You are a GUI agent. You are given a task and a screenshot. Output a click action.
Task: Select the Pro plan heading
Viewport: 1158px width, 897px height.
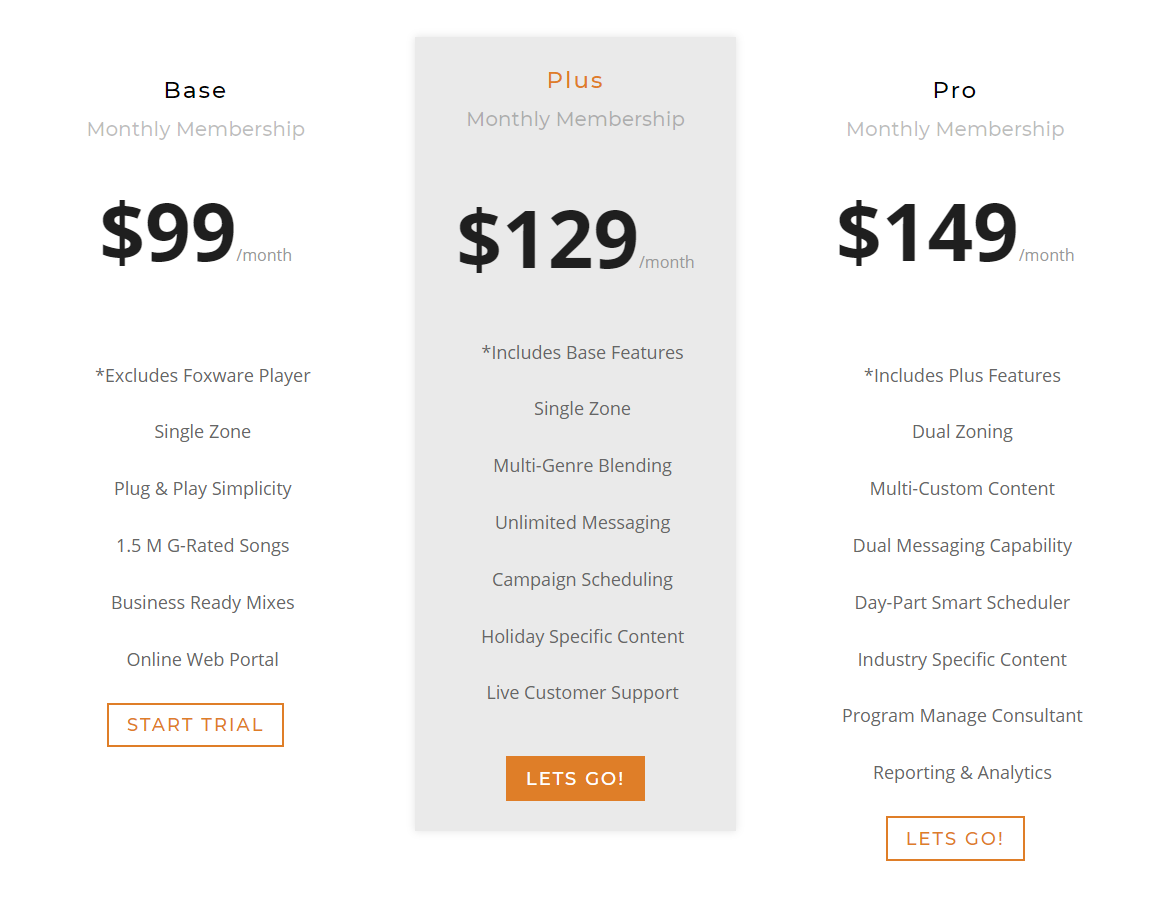[955, 90]
